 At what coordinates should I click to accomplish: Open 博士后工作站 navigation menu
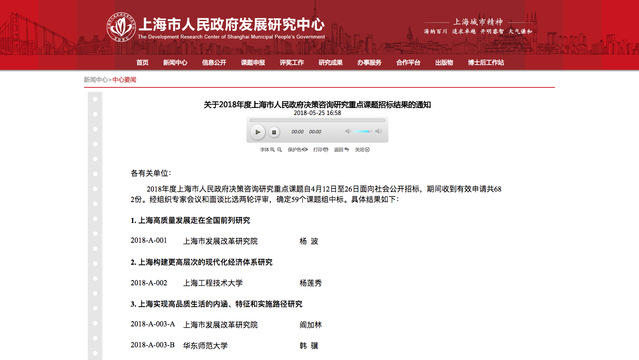[x=486, y=62]
